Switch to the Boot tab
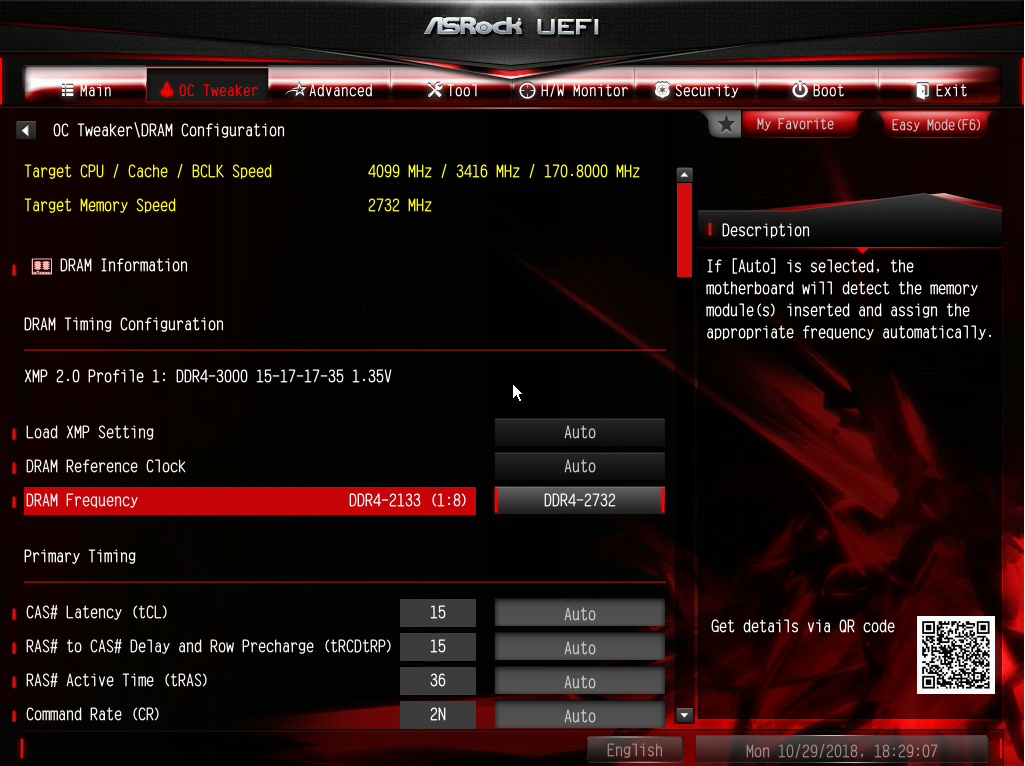 pyautogui.click(x=818, y=90)
